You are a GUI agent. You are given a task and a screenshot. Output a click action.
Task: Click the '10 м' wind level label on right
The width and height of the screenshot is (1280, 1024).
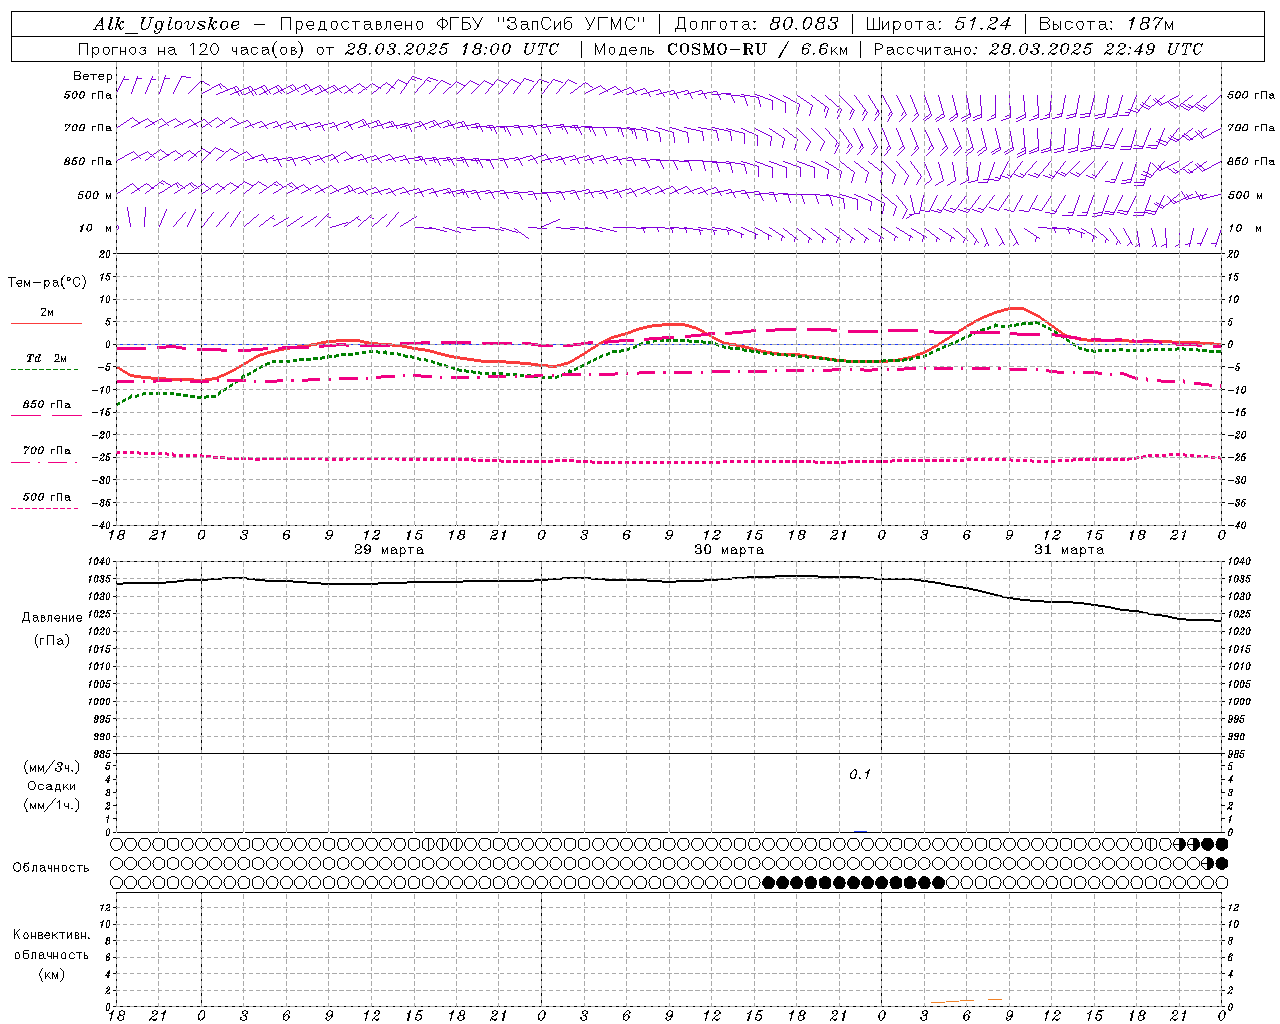(x=1245, y=228)
